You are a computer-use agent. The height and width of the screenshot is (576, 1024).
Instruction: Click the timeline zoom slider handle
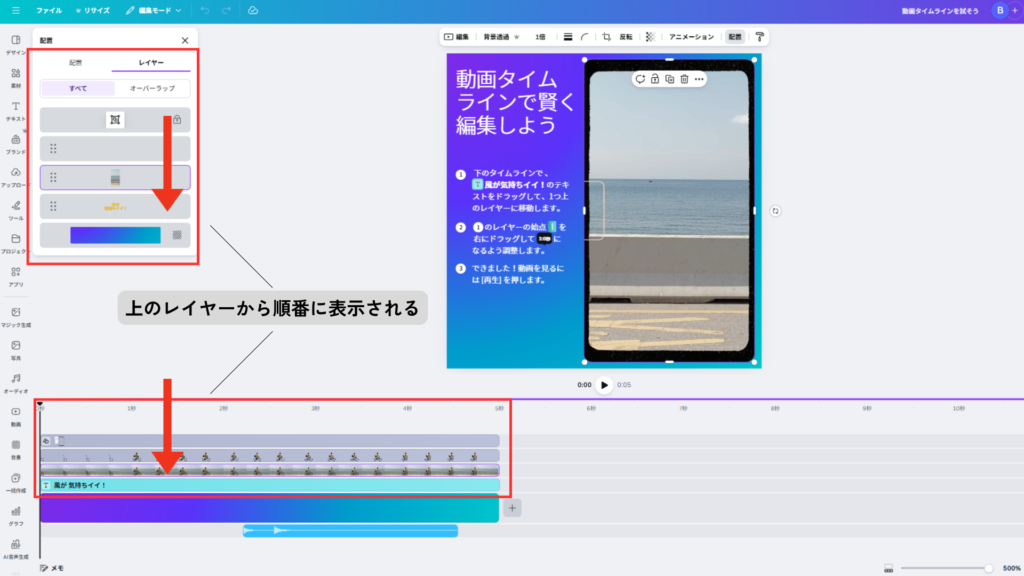click(988, 568)
